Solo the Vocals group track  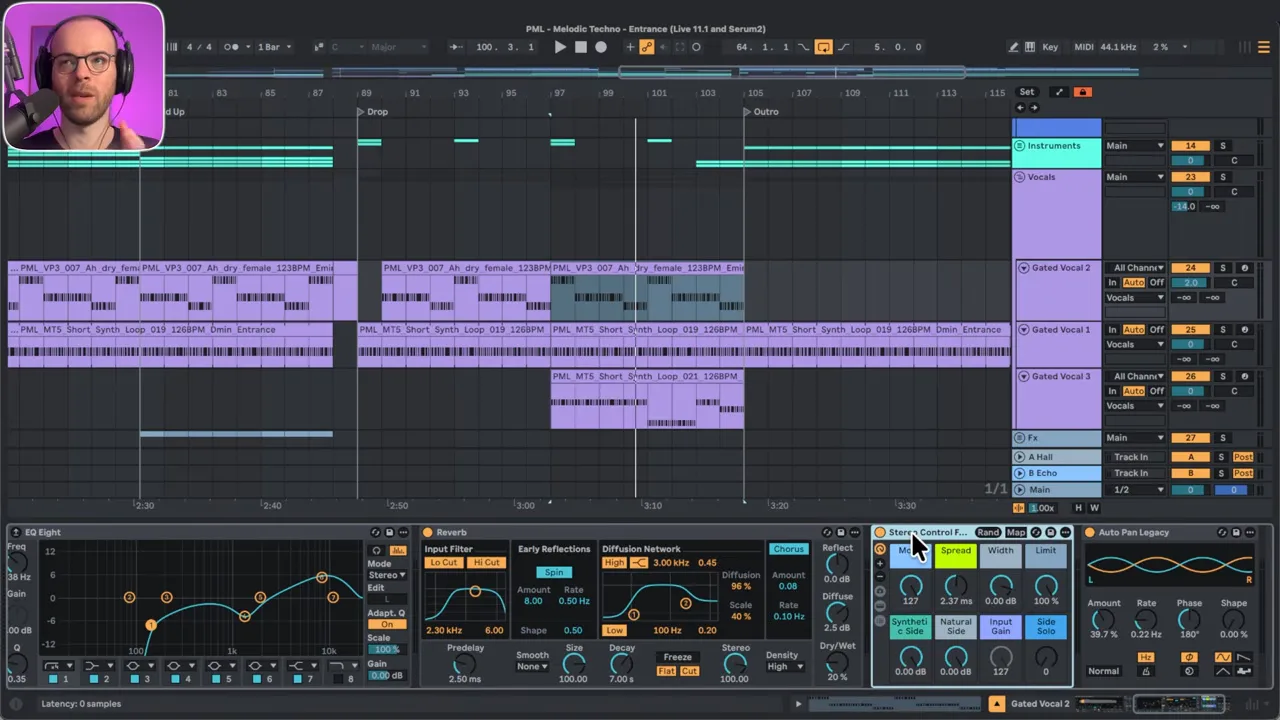click(x=1222, y=177)
